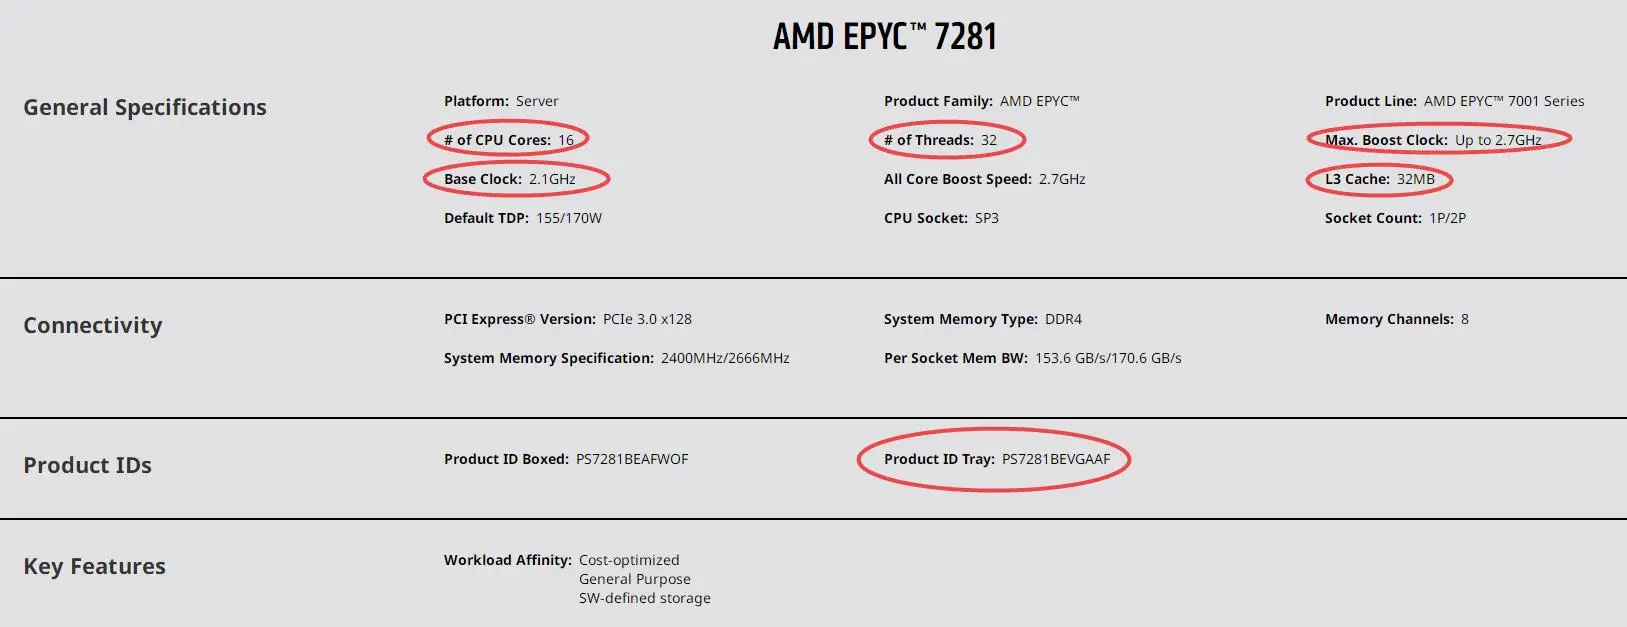This screenshot has width=1627, height=627.
Task: Click the circled '# of CPU Cores: 16' entry
Action: tap(509, 140)
